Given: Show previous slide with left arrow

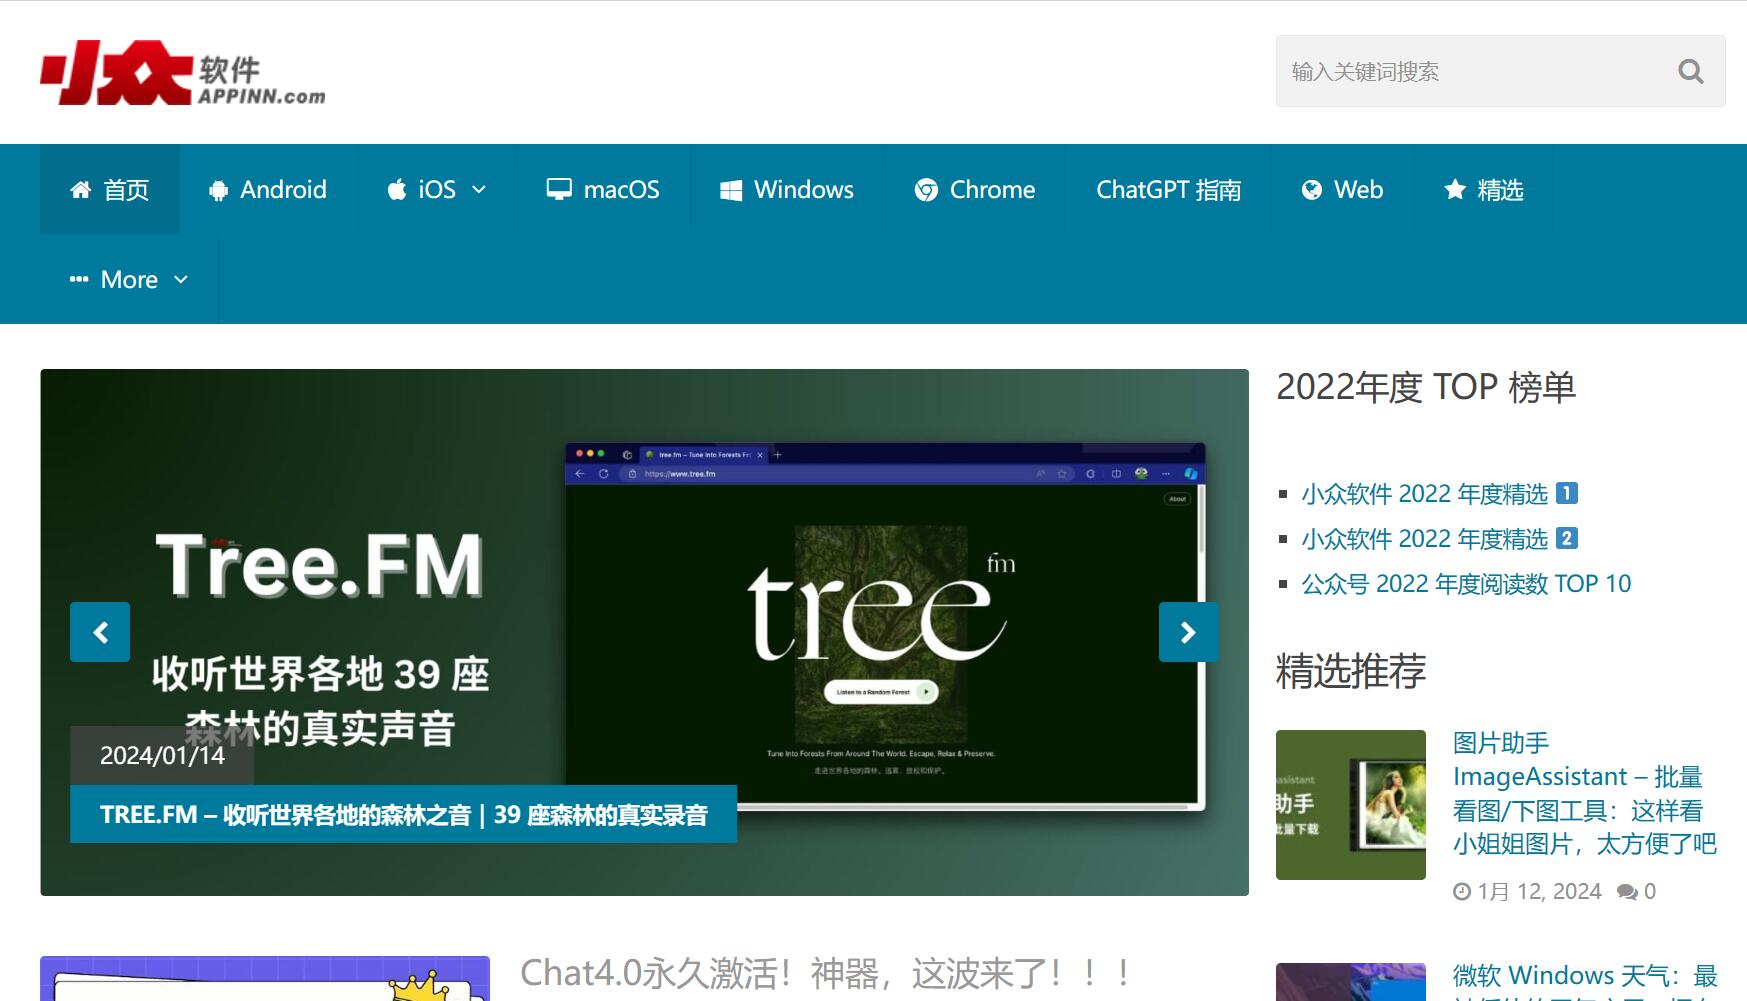Looking at the screenshot, I should [x=100, y=632].
